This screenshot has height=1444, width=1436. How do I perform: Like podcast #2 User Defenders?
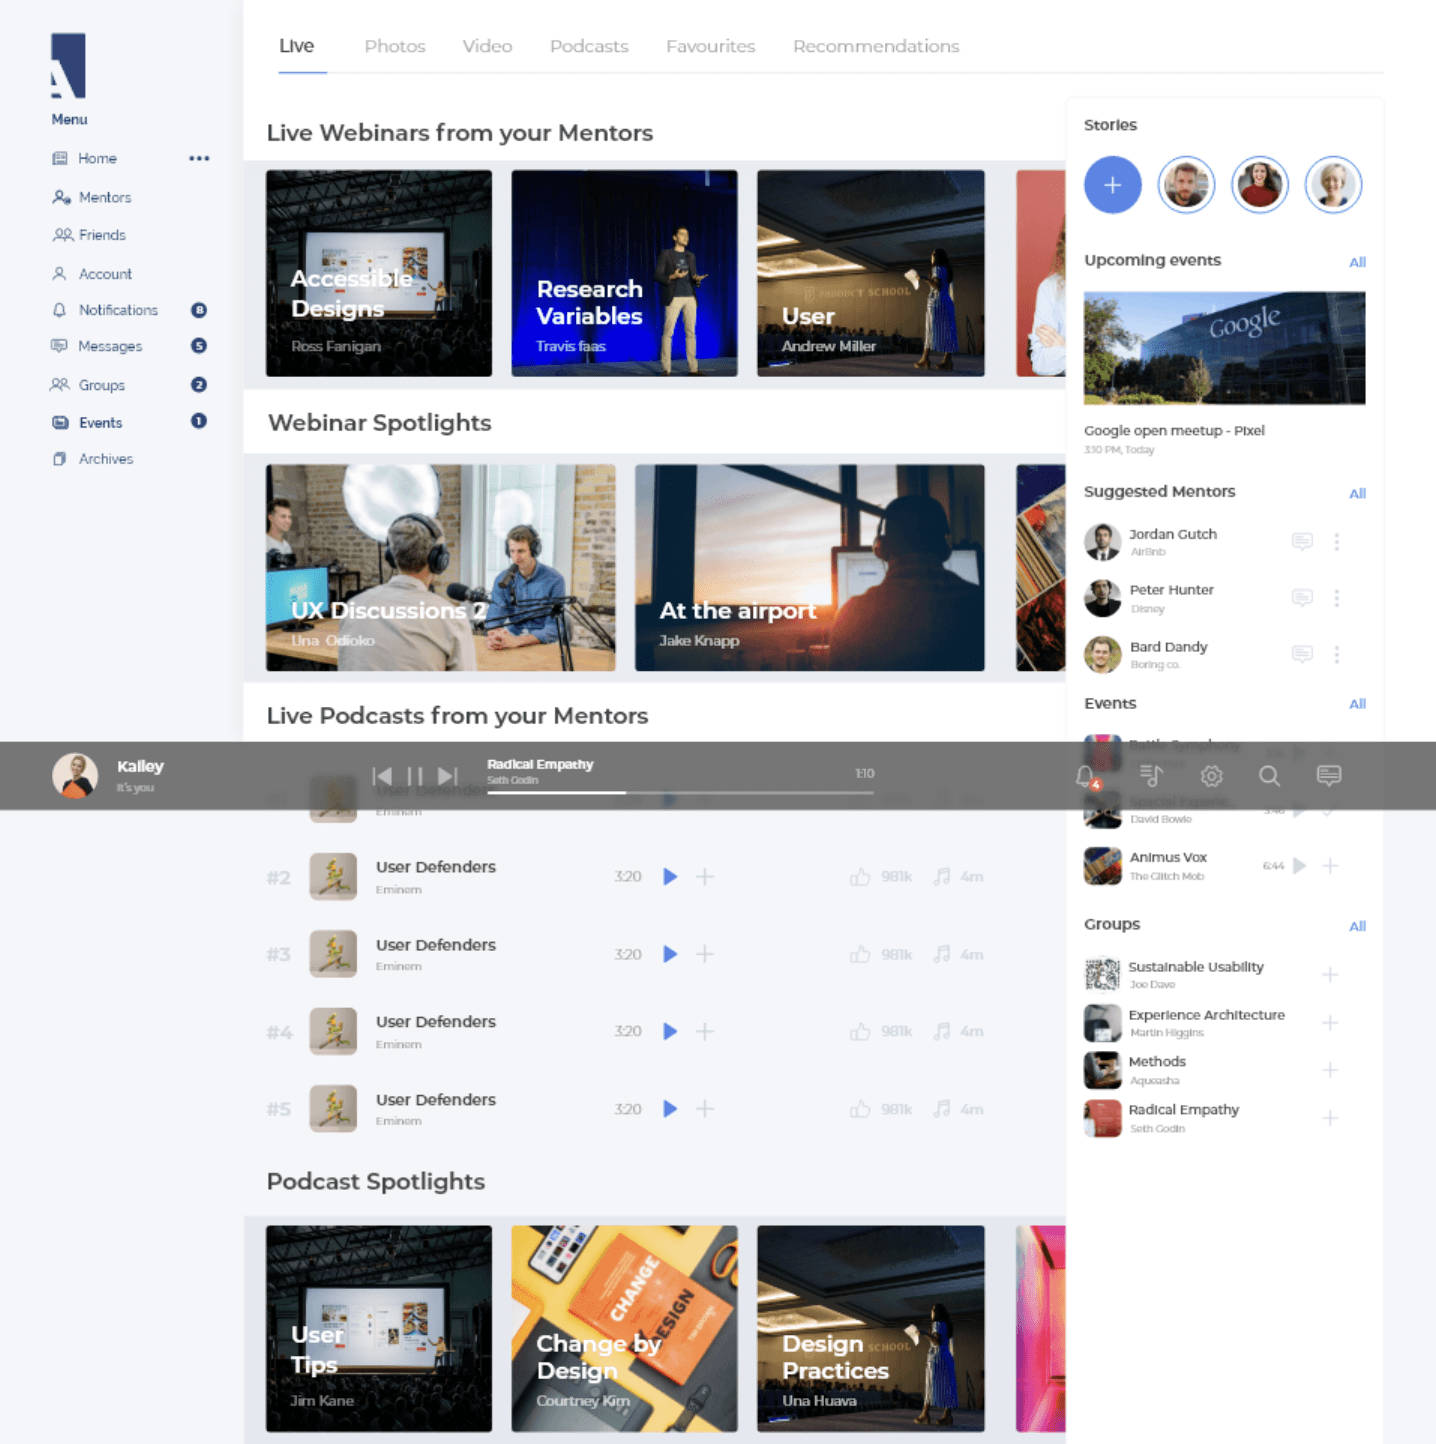tap(860, 877)
